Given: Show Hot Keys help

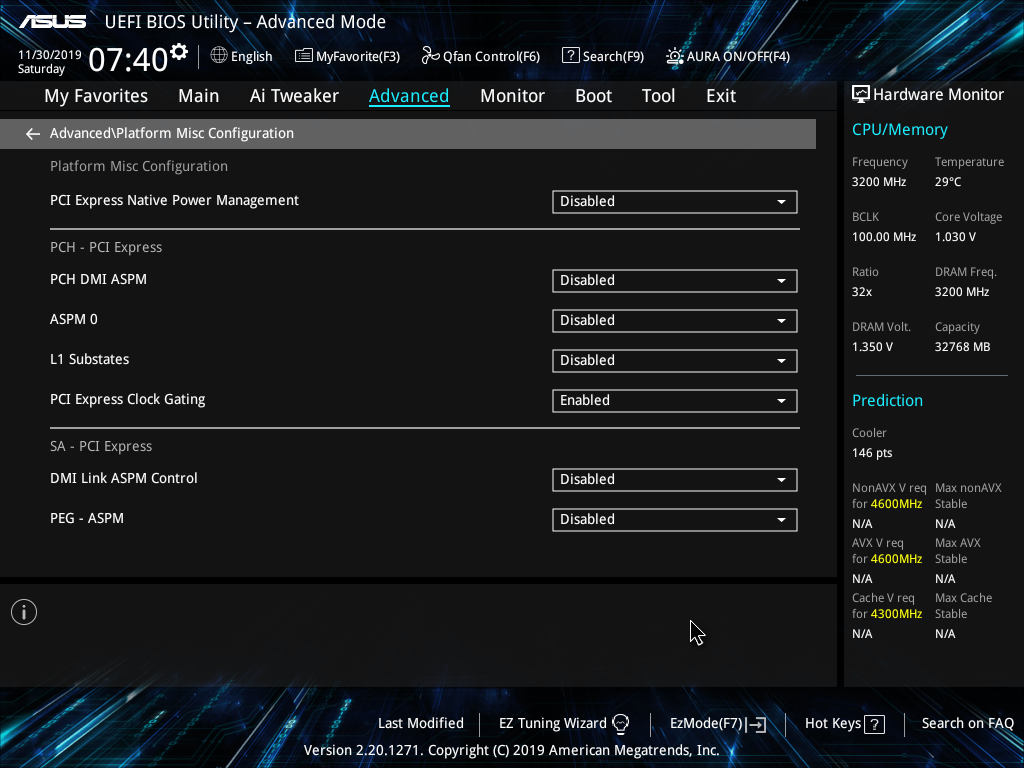Looking at the screenshot, I should coord(844,724).
